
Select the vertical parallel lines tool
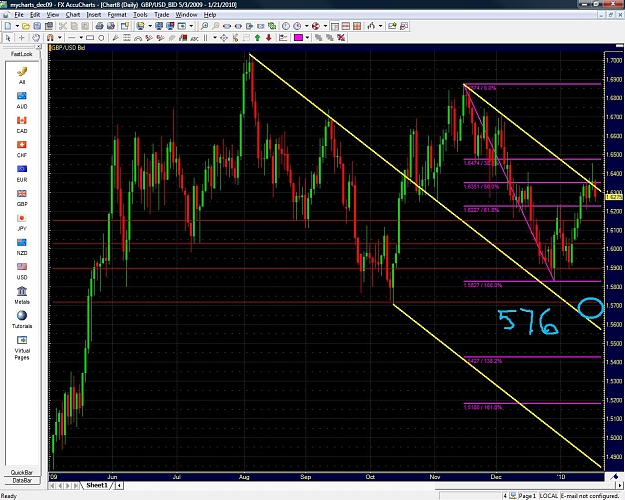[205, 38]
